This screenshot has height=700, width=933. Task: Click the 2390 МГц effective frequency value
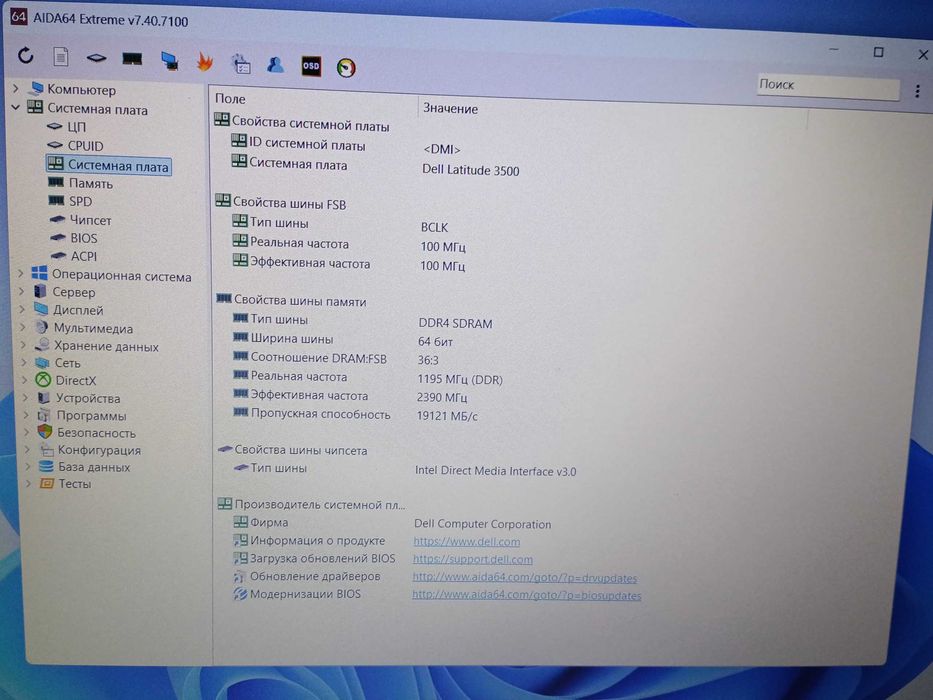click(x=442, y=398)
